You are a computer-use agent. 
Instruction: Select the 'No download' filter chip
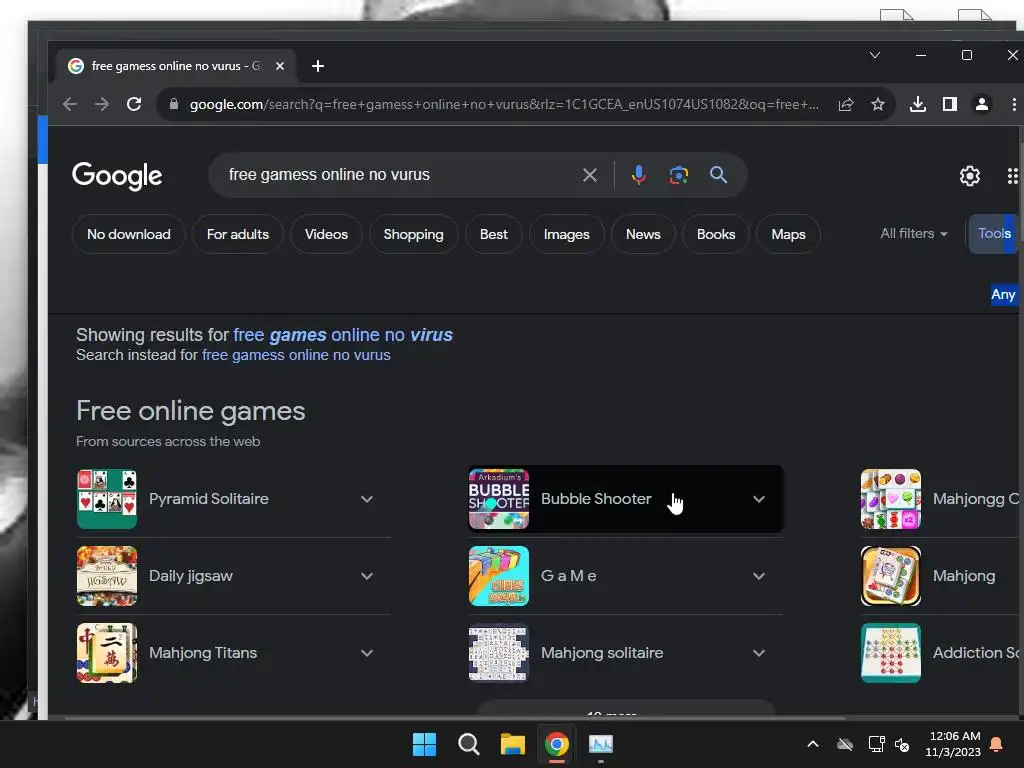click(x=129, y=234)
